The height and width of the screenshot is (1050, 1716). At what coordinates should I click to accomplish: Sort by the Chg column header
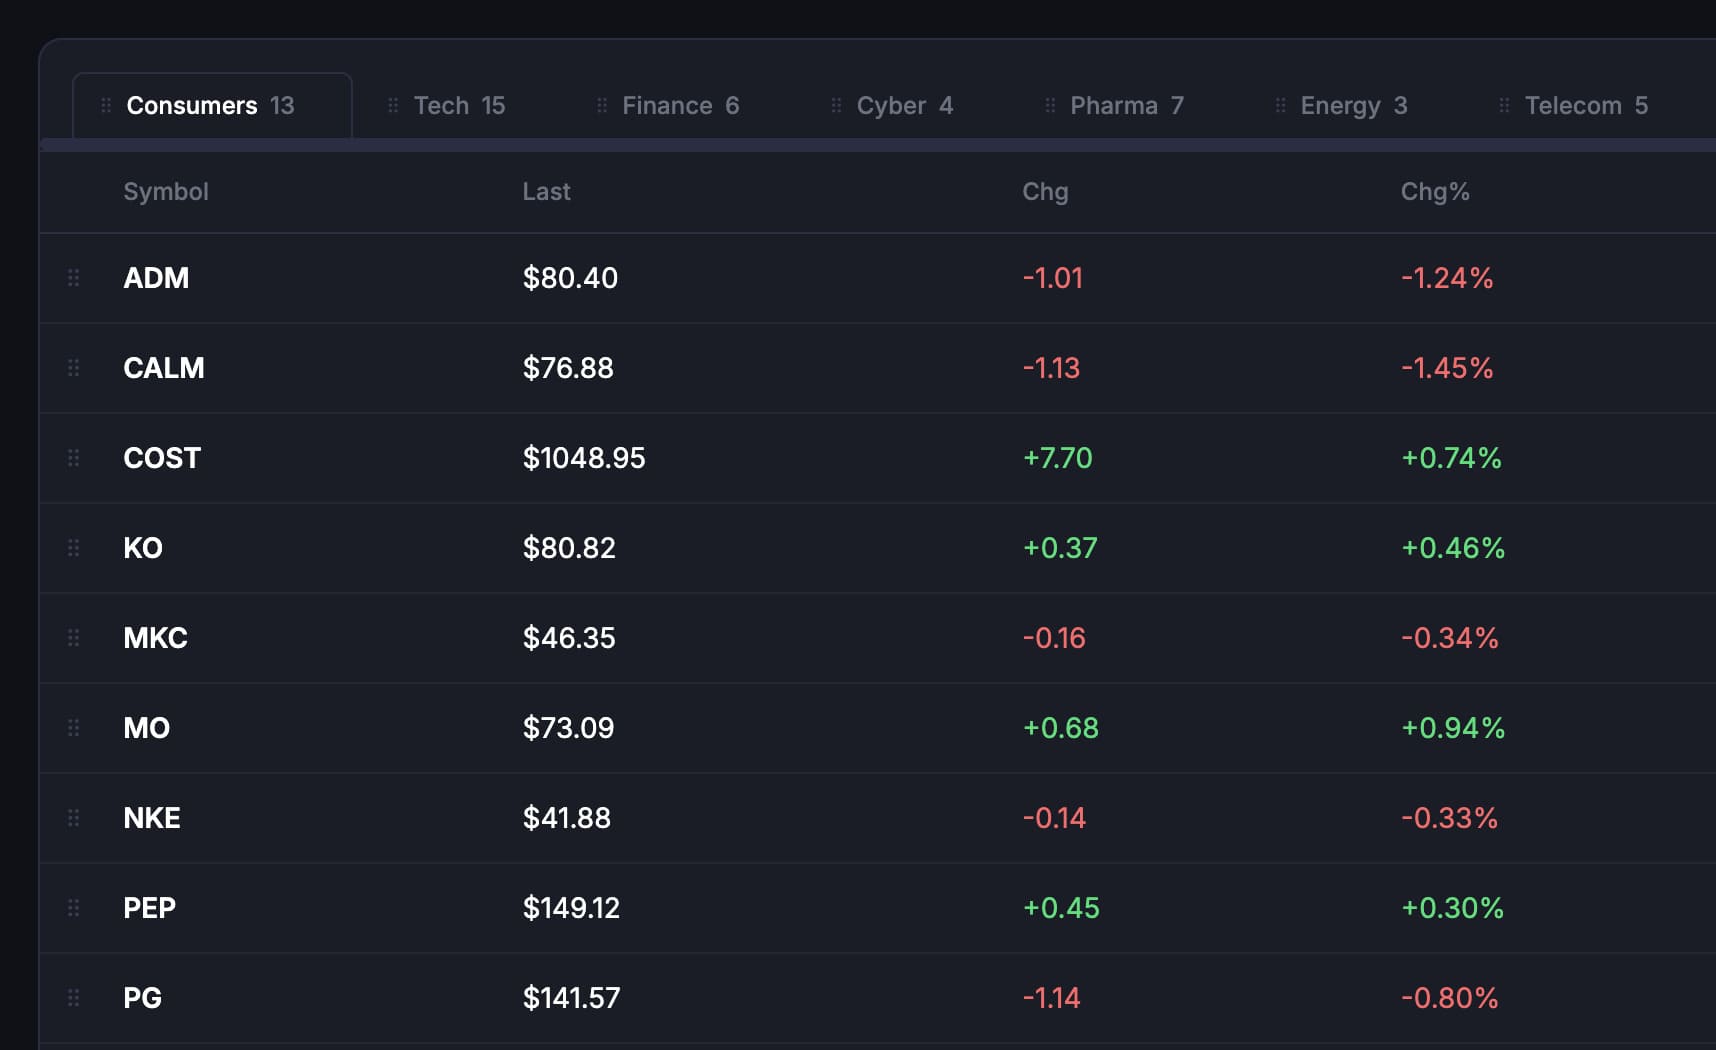point(1045,192)
